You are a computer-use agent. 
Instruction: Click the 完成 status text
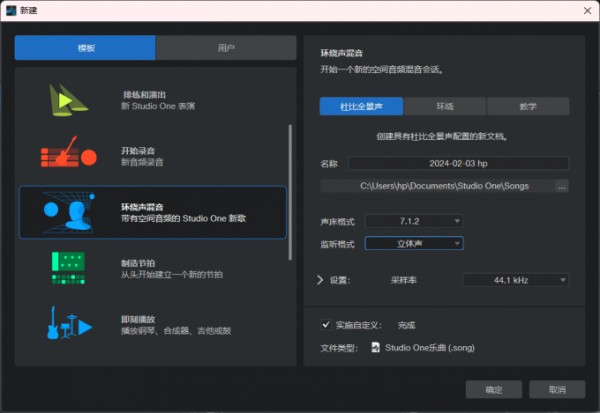click(406, 325)
